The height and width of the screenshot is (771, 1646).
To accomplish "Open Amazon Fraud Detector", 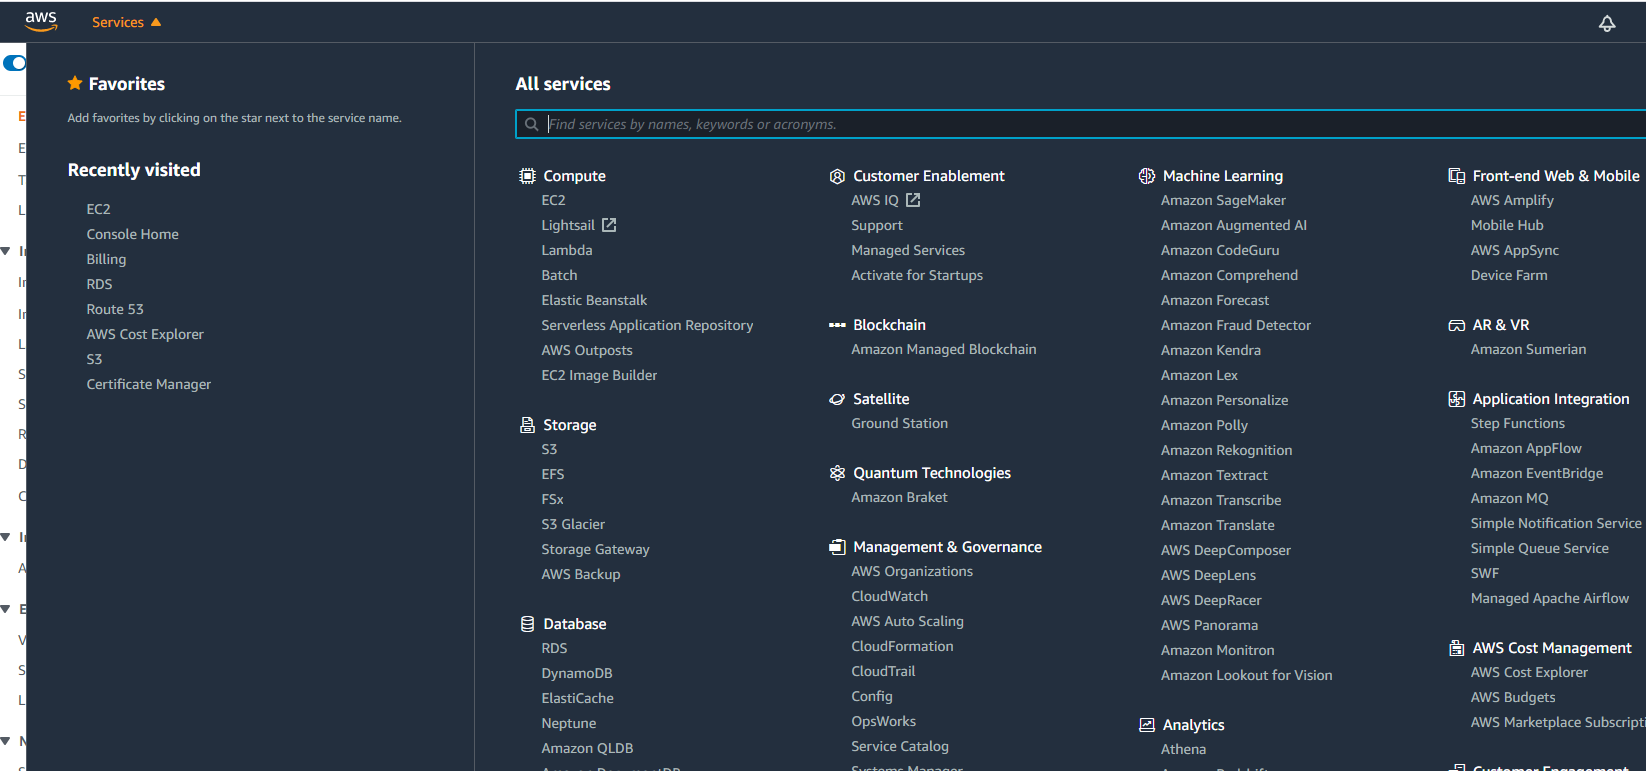I will 1235,325.
